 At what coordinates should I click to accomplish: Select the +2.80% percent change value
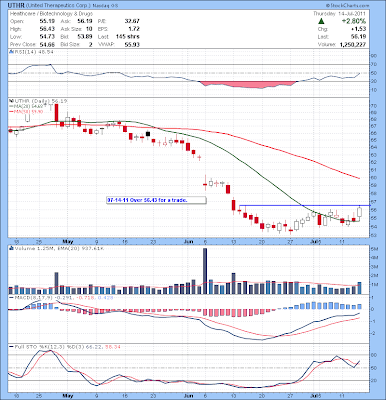click(x=354, y=21)
